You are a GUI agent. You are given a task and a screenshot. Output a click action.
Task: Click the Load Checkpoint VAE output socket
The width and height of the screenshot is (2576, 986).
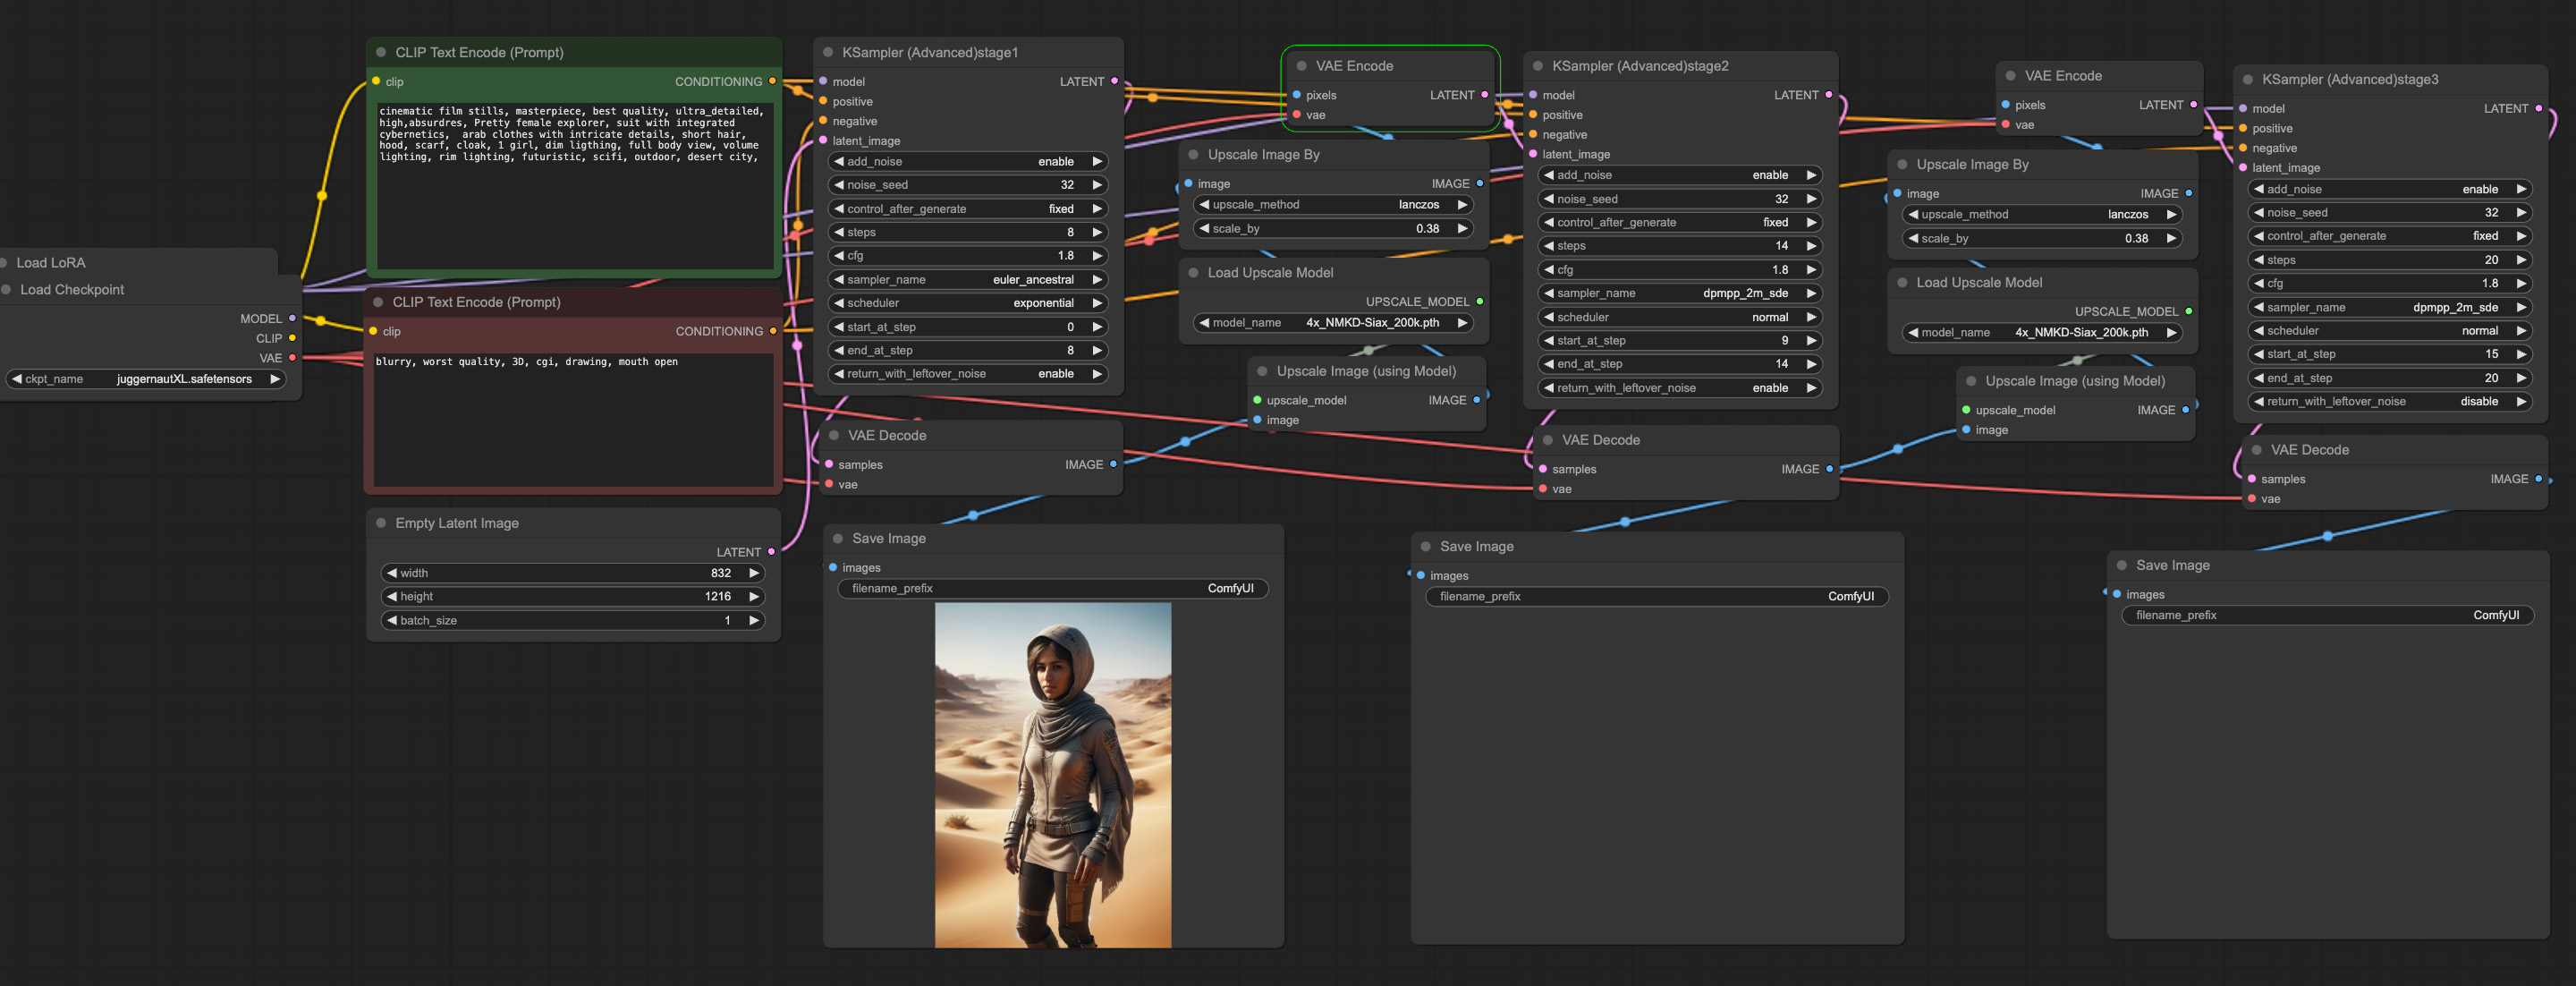pos(292,358)
